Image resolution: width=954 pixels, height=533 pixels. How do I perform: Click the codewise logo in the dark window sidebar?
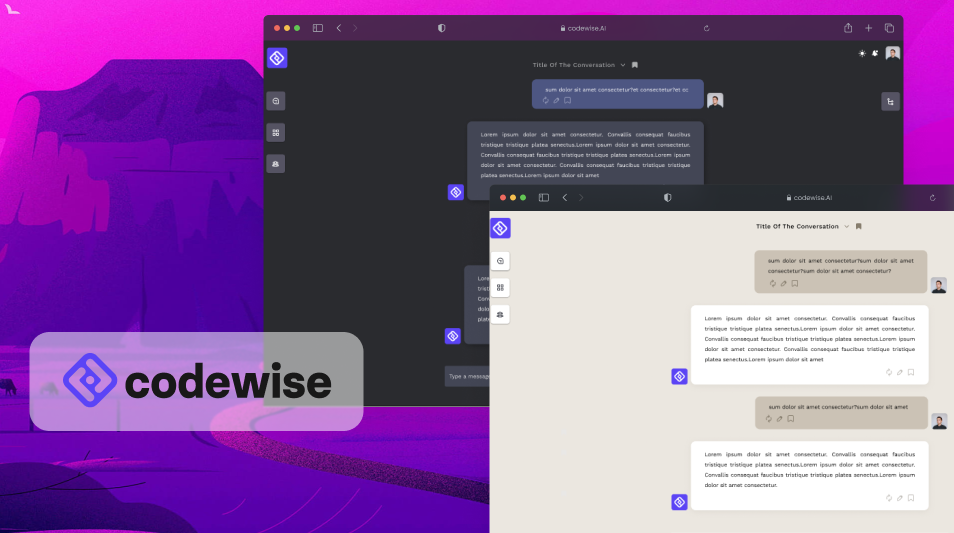click(x=277, y=58)
